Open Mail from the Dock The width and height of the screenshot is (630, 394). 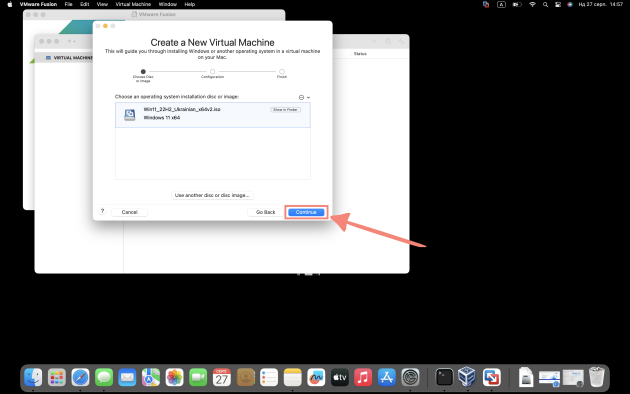[127, 378]
